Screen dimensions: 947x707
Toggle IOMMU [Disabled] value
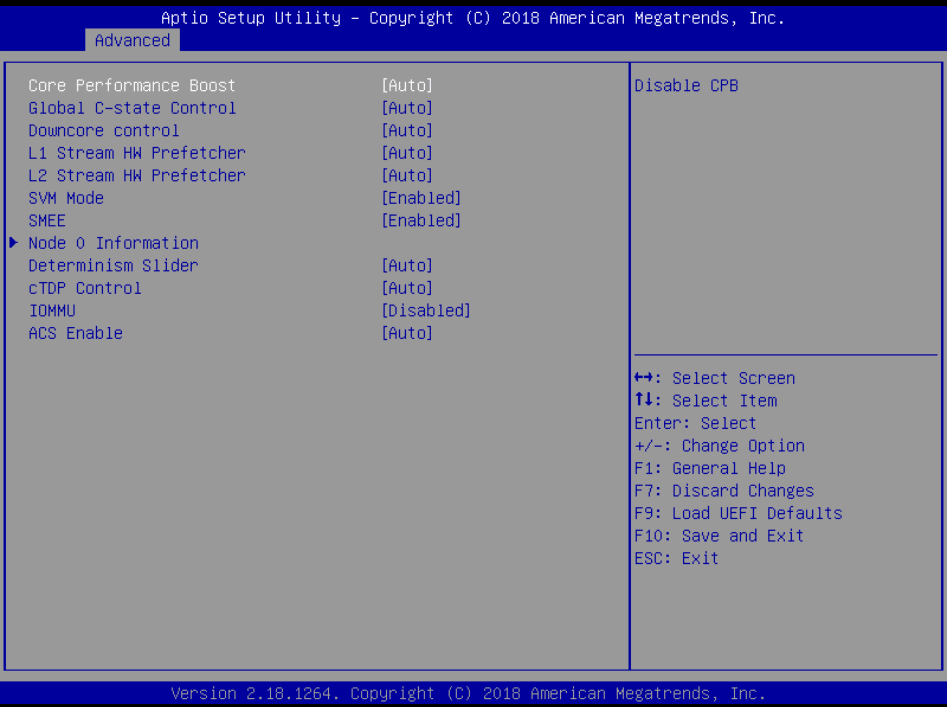pyautogui.click(x=426, y=311)
